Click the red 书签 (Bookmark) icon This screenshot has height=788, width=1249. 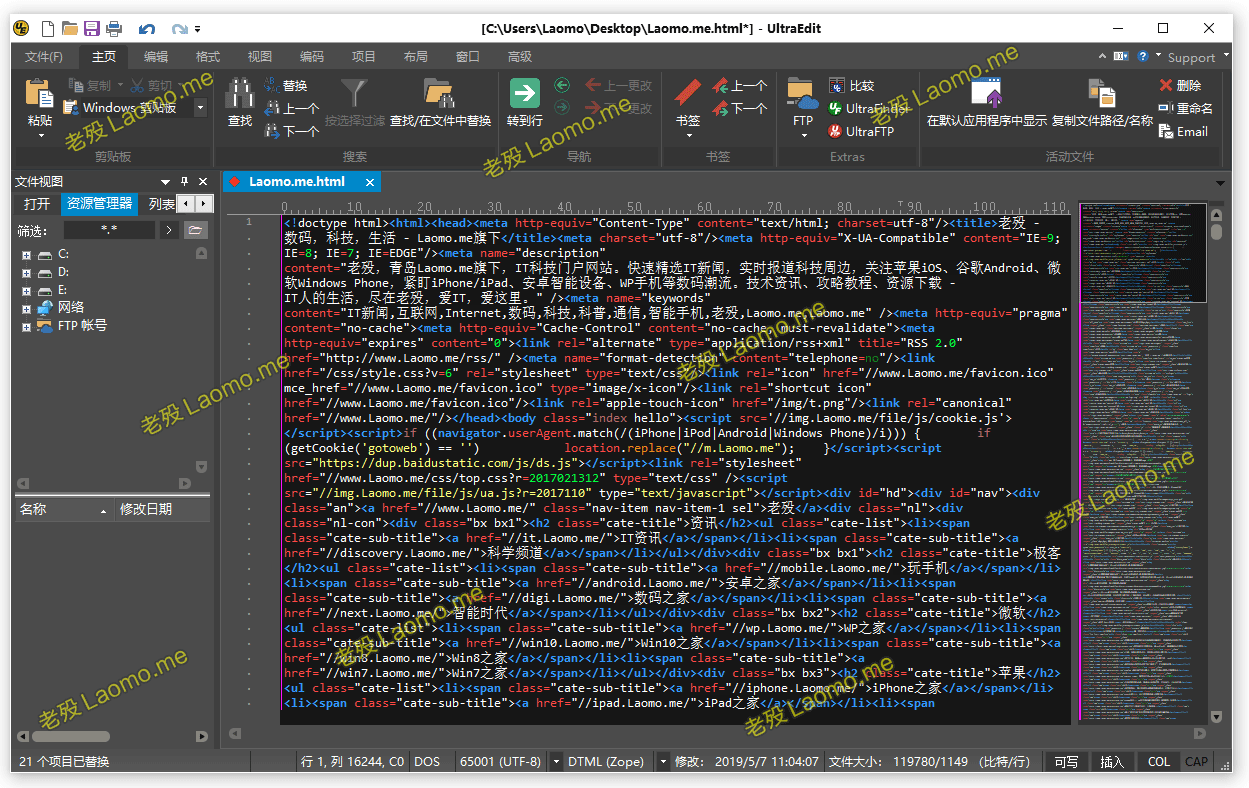688,94
